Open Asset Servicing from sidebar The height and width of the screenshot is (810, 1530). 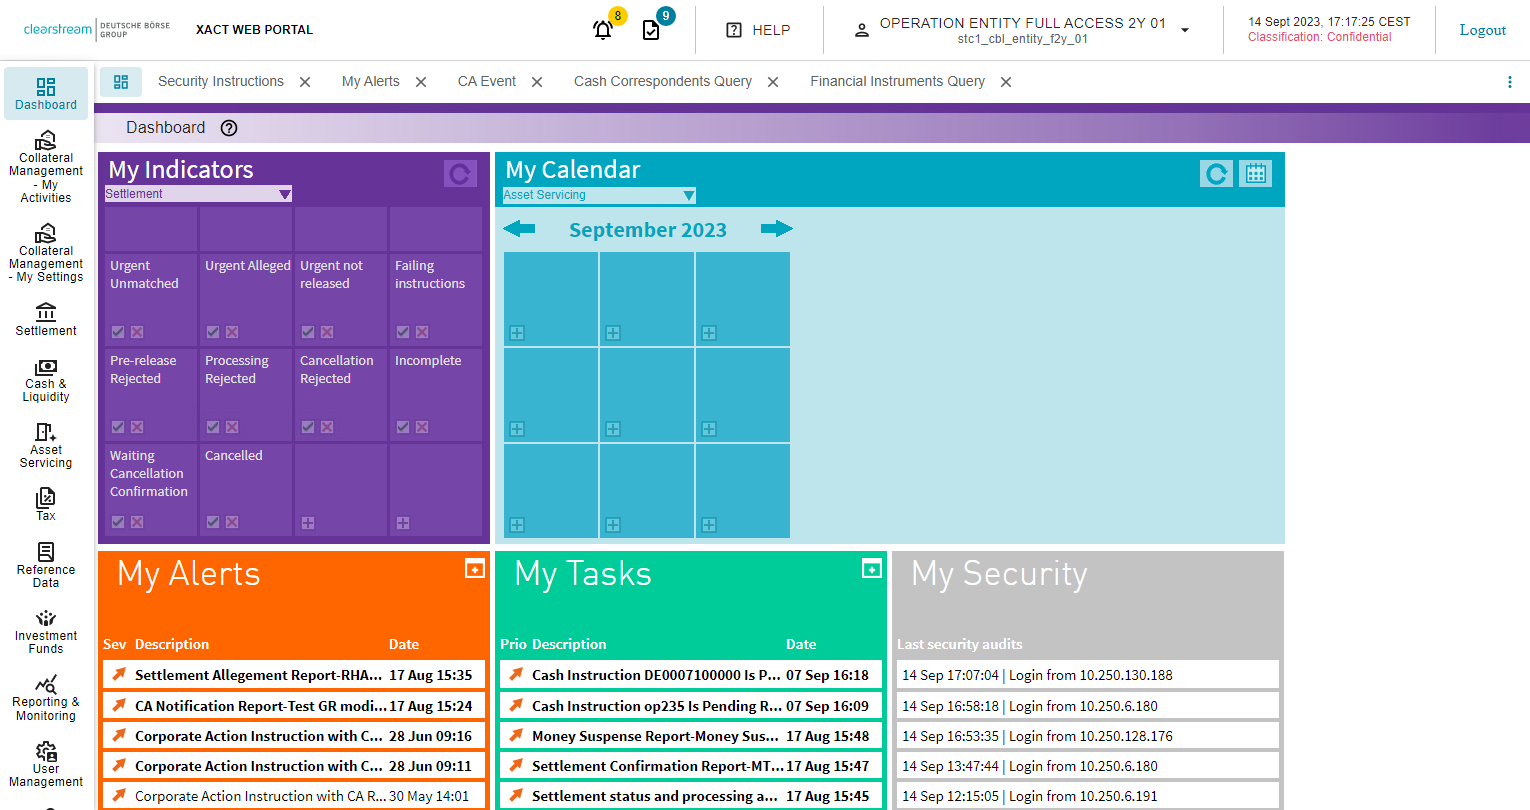pyautogui.click(x=46, y=444)
